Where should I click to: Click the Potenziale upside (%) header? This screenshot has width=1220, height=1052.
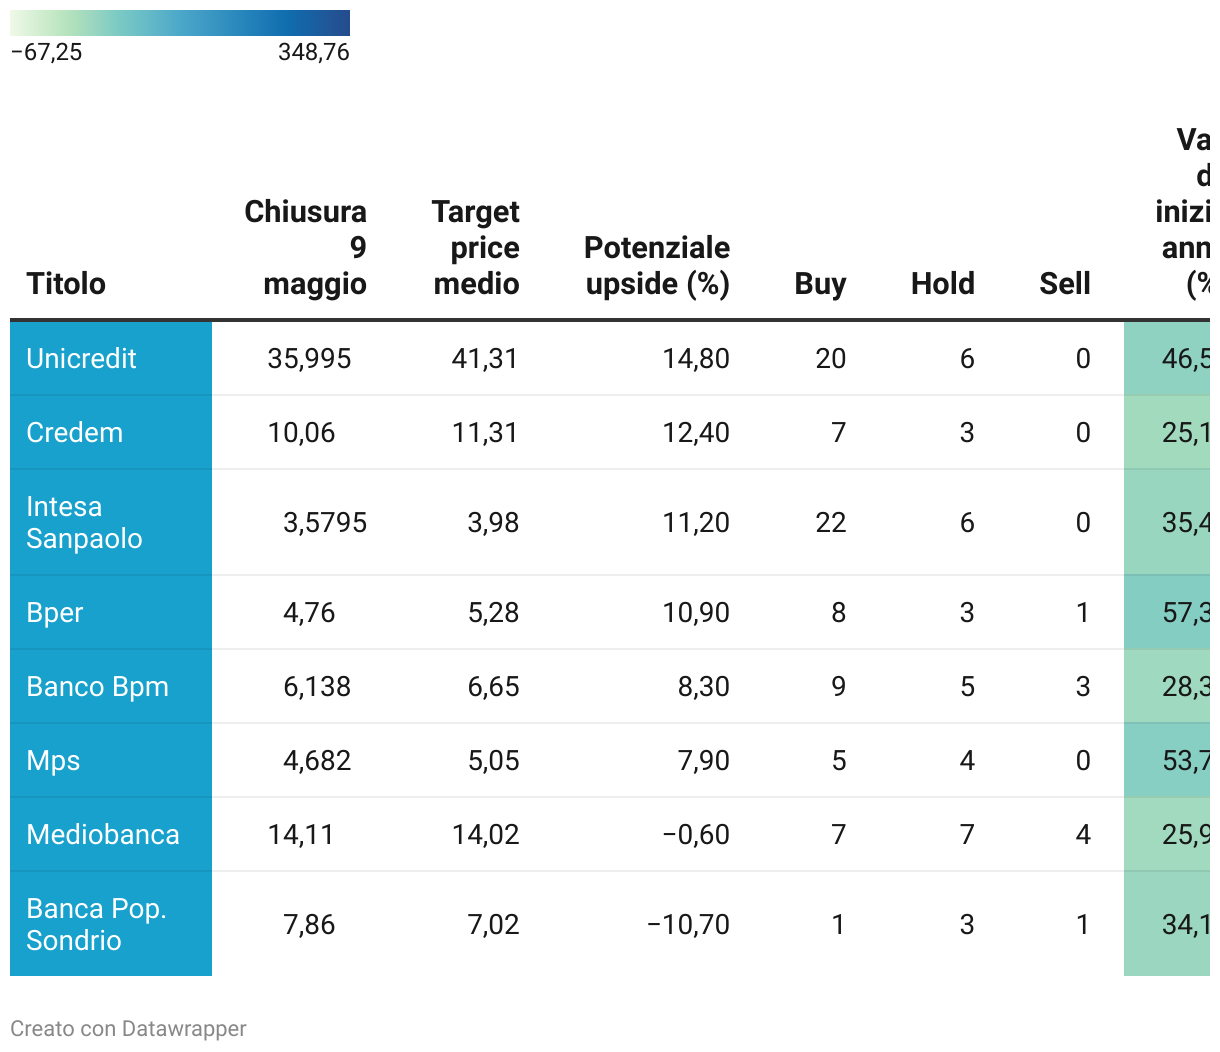pos(656,266)
